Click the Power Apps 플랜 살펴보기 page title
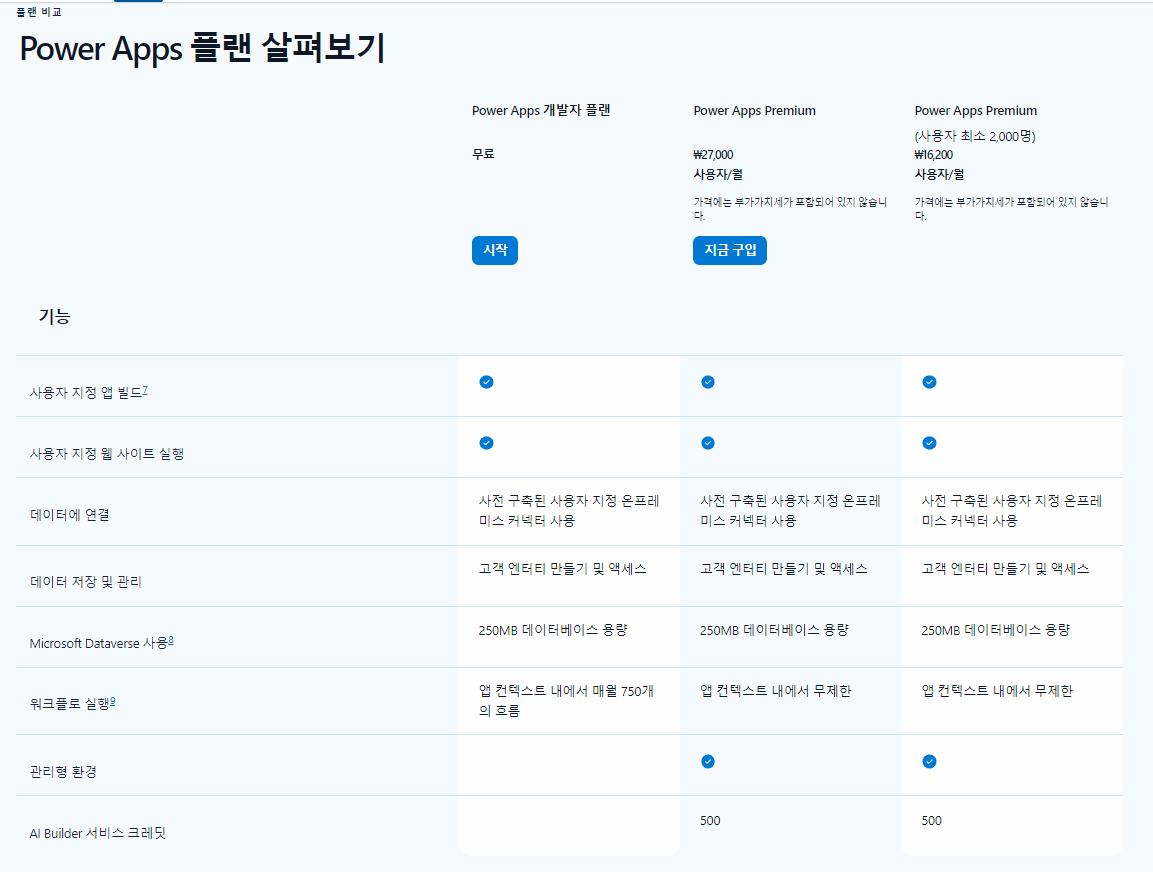Image resolution: width=1153 pixels, height=872 pixels. tap(202, 49)
